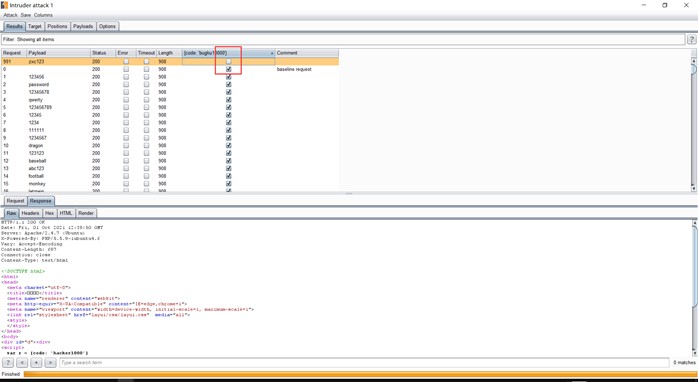
Task: Switch to the Request tab
Action: point(15,201)
